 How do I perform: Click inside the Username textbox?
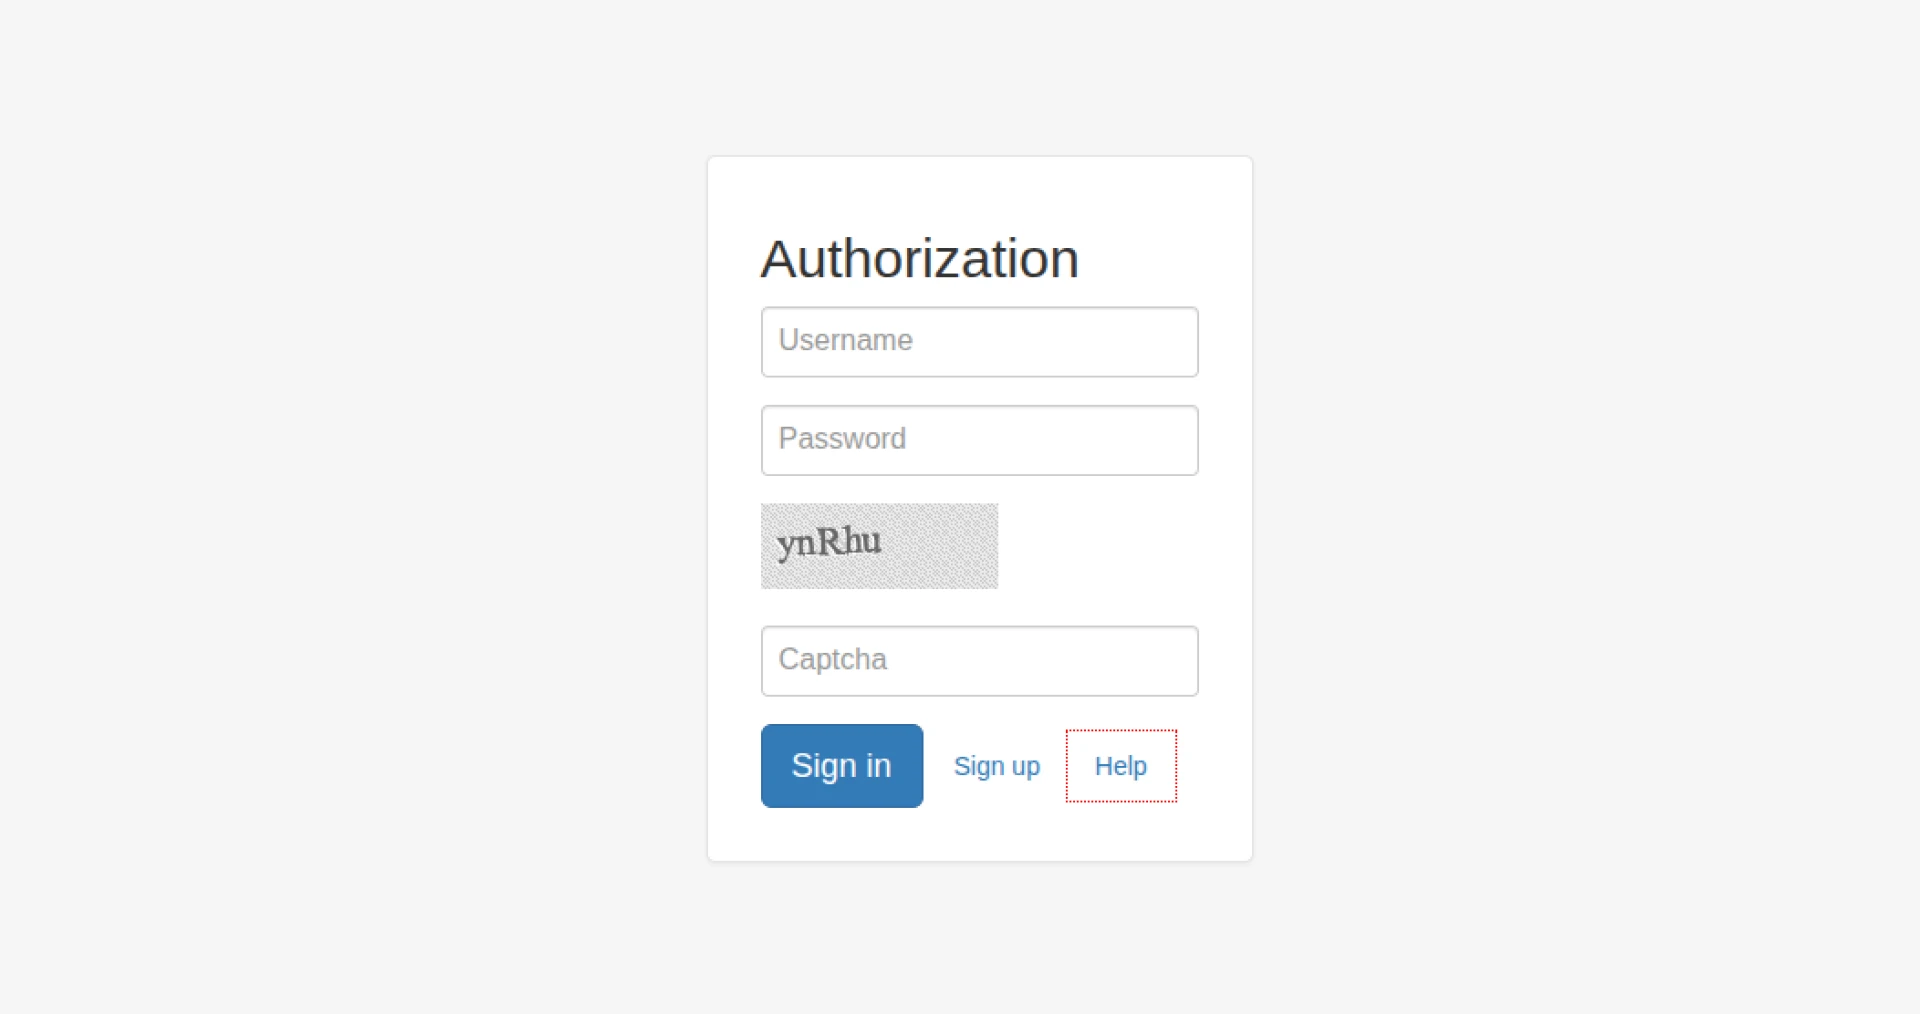(x=979, y=341)
